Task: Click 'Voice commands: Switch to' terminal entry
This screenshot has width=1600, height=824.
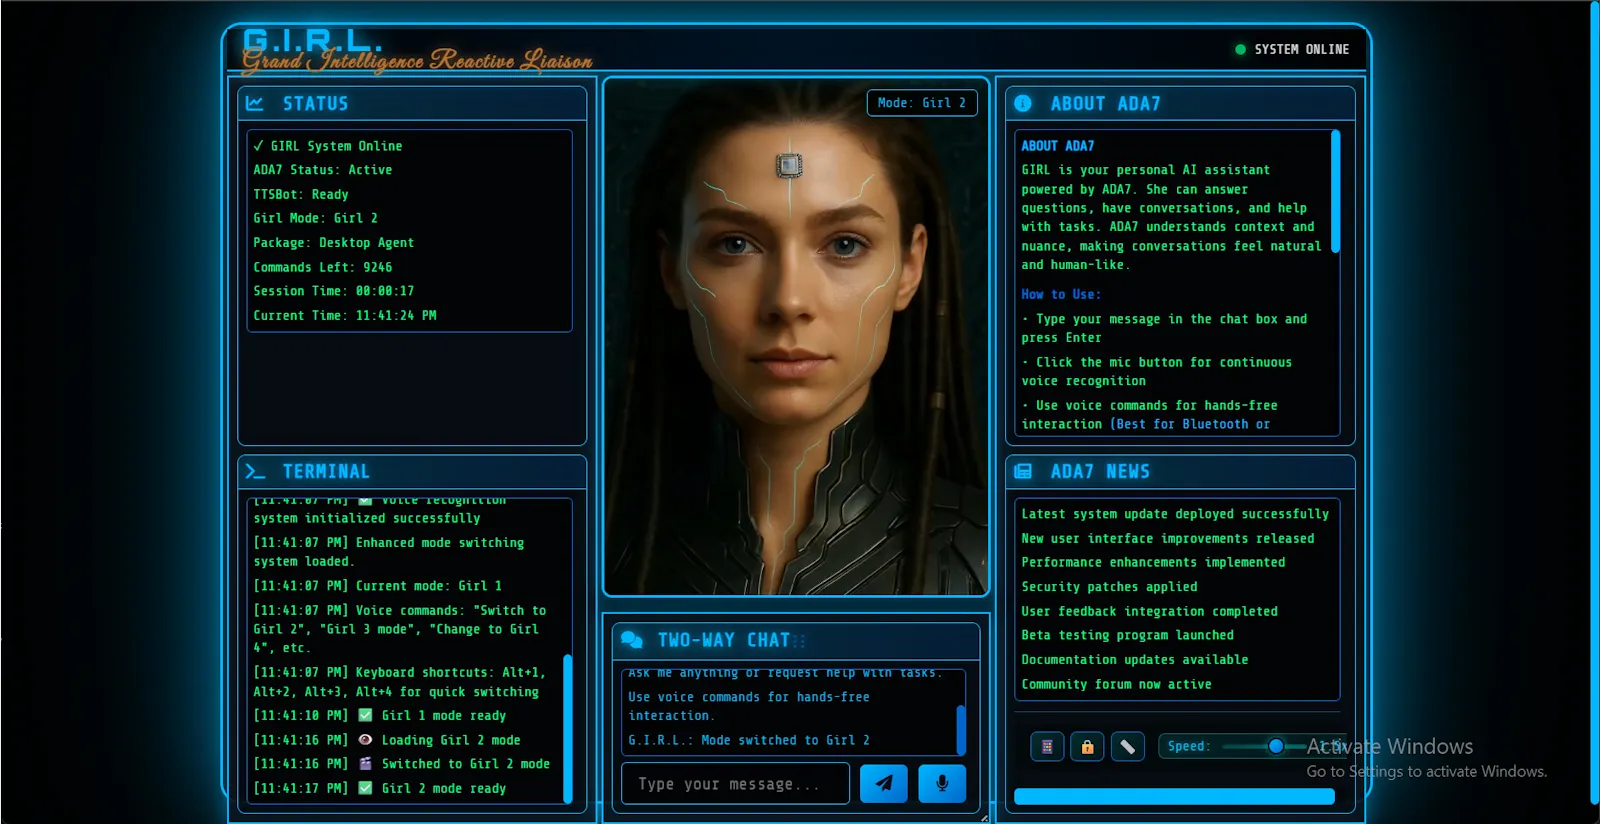Action: click(x=400, y=629)
